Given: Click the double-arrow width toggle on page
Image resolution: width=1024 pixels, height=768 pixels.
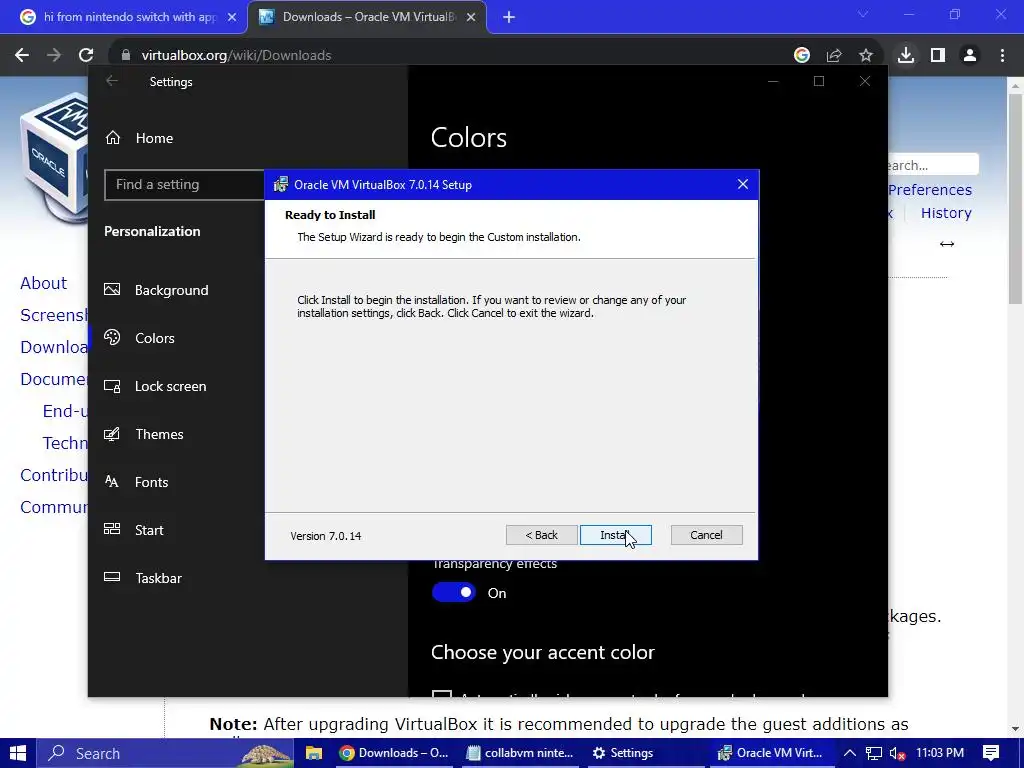Looking at the screenshot, I should point(947,244).
